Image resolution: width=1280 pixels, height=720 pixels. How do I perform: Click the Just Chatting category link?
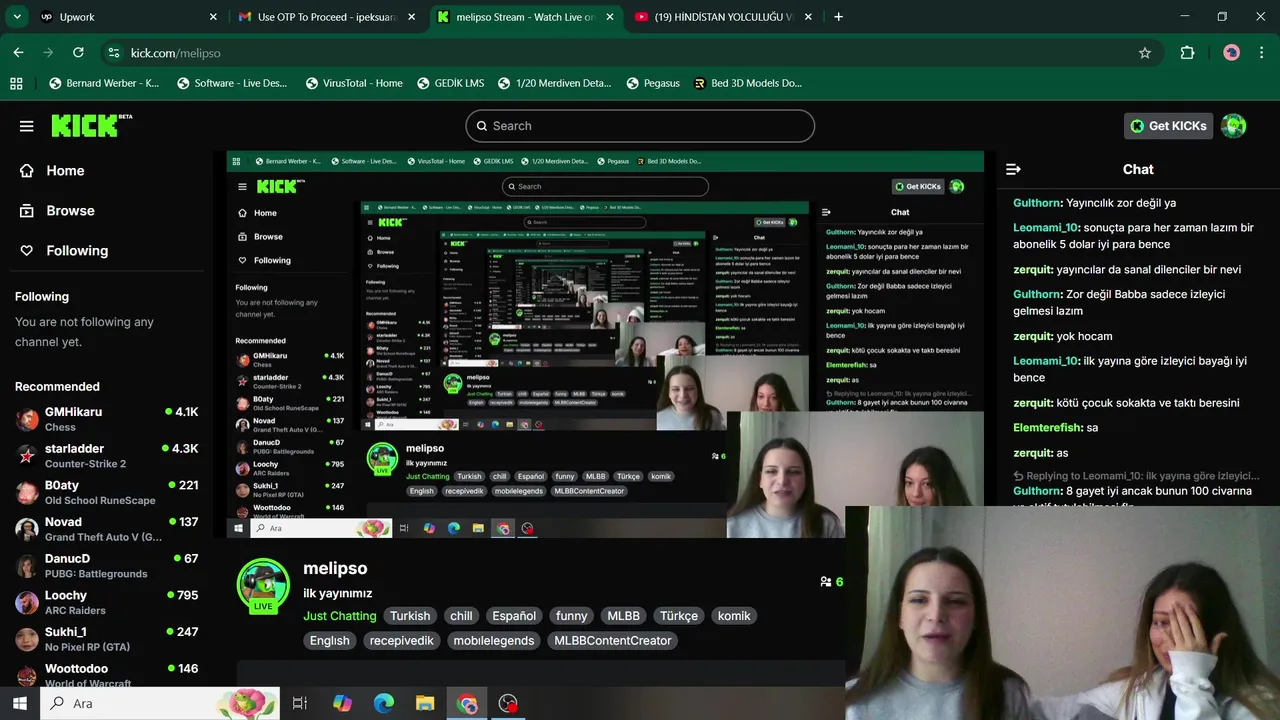tap(340, 616)
